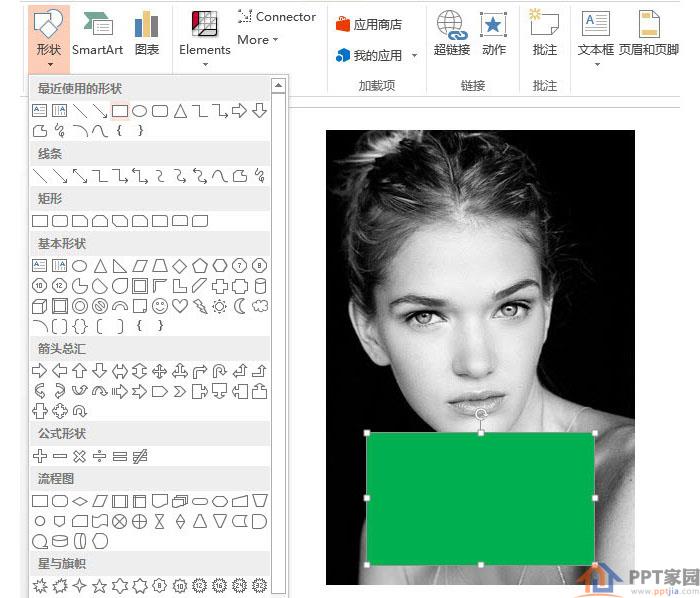Add a 动作 action
Viewport: 700px width, 598px height.
(x=494, y=34)
